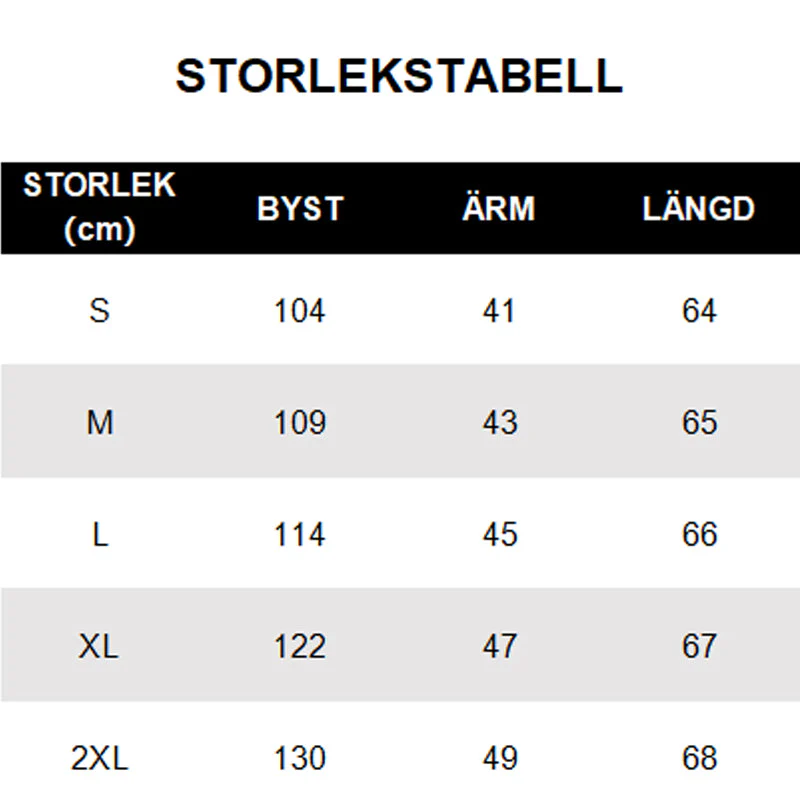Click length value 65 in M row
Viewport: 800px width, 800px height.
[x=699, y=422]
